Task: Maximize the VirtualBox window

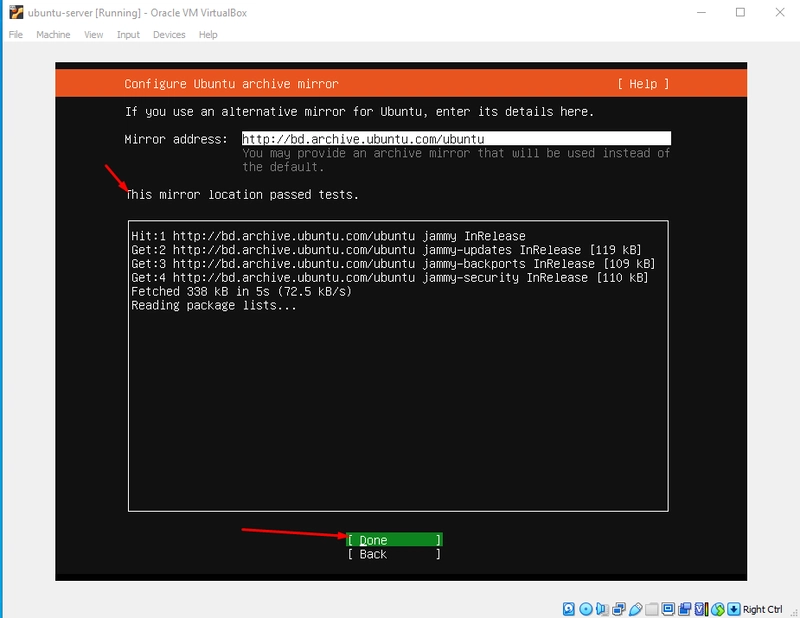Action: [740, 12]
